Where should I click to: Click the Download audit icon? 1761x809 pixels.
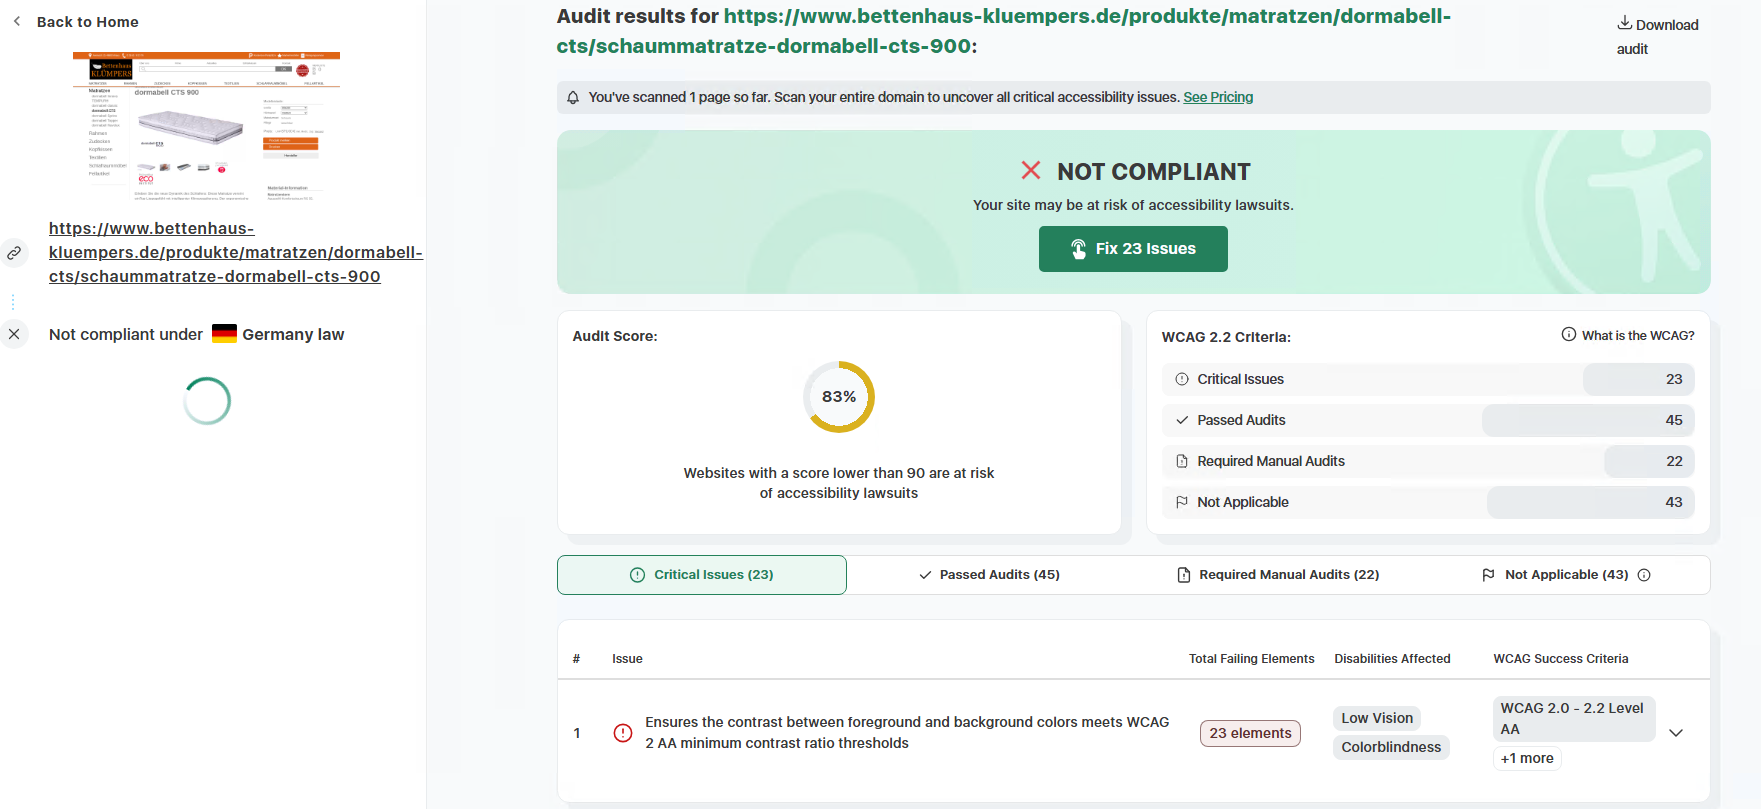pyautogui.click(x=1625, y=23)
